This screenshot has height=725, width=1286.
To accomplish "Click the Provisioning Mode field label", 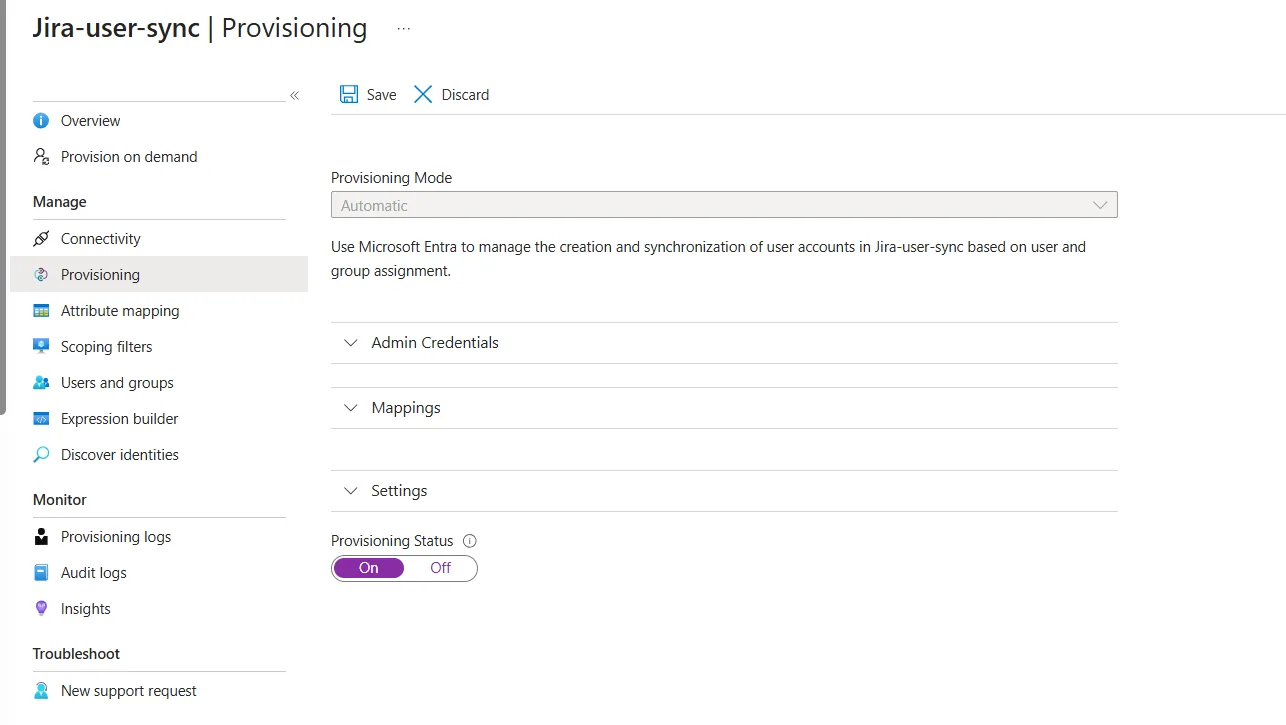I will (x=391, y=178).
